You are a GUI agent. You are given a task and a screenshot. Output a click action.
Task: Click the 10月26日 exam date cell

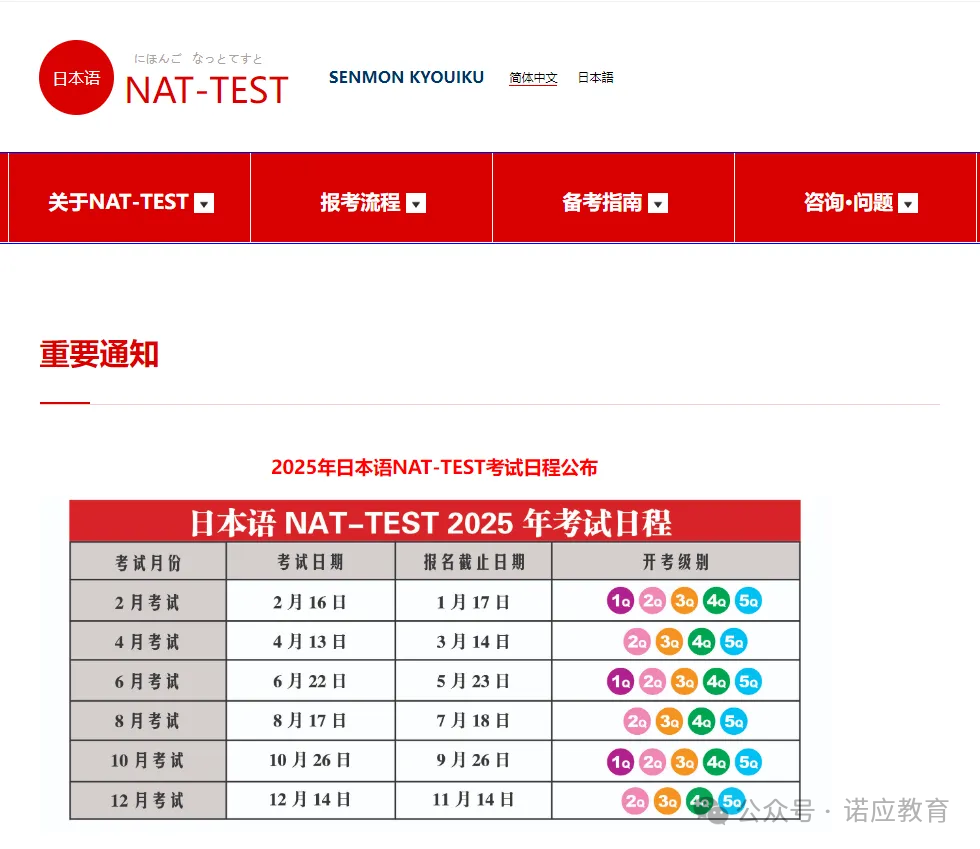pos(311,760)
